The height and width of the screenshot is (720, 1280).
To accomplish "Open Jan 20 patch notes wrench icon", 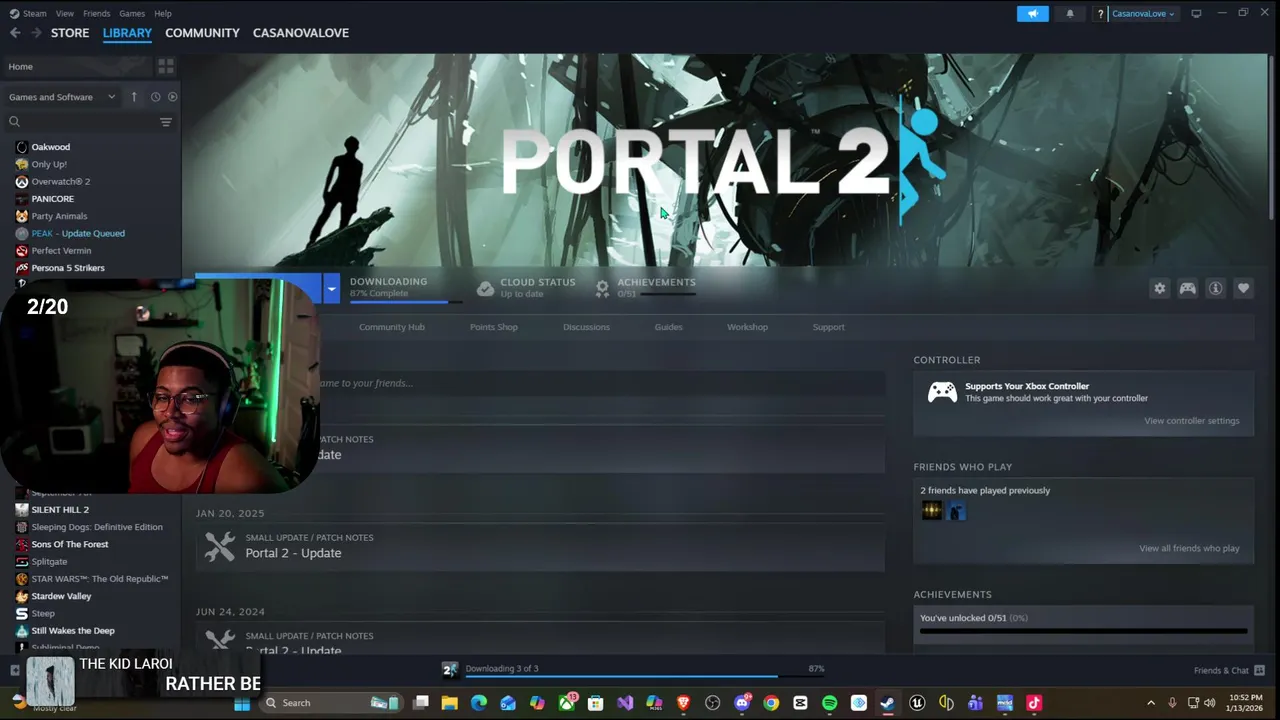I will click(220, 546).
